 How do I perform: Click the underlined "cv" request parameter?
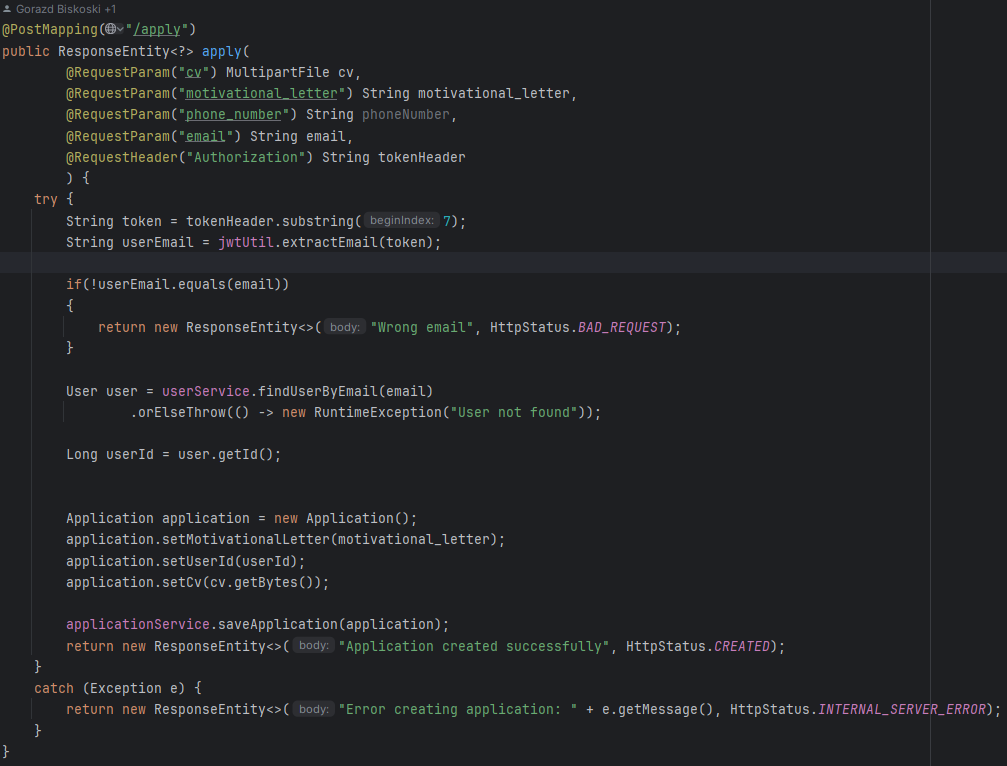pyautogui.click(x=194, y=72)
